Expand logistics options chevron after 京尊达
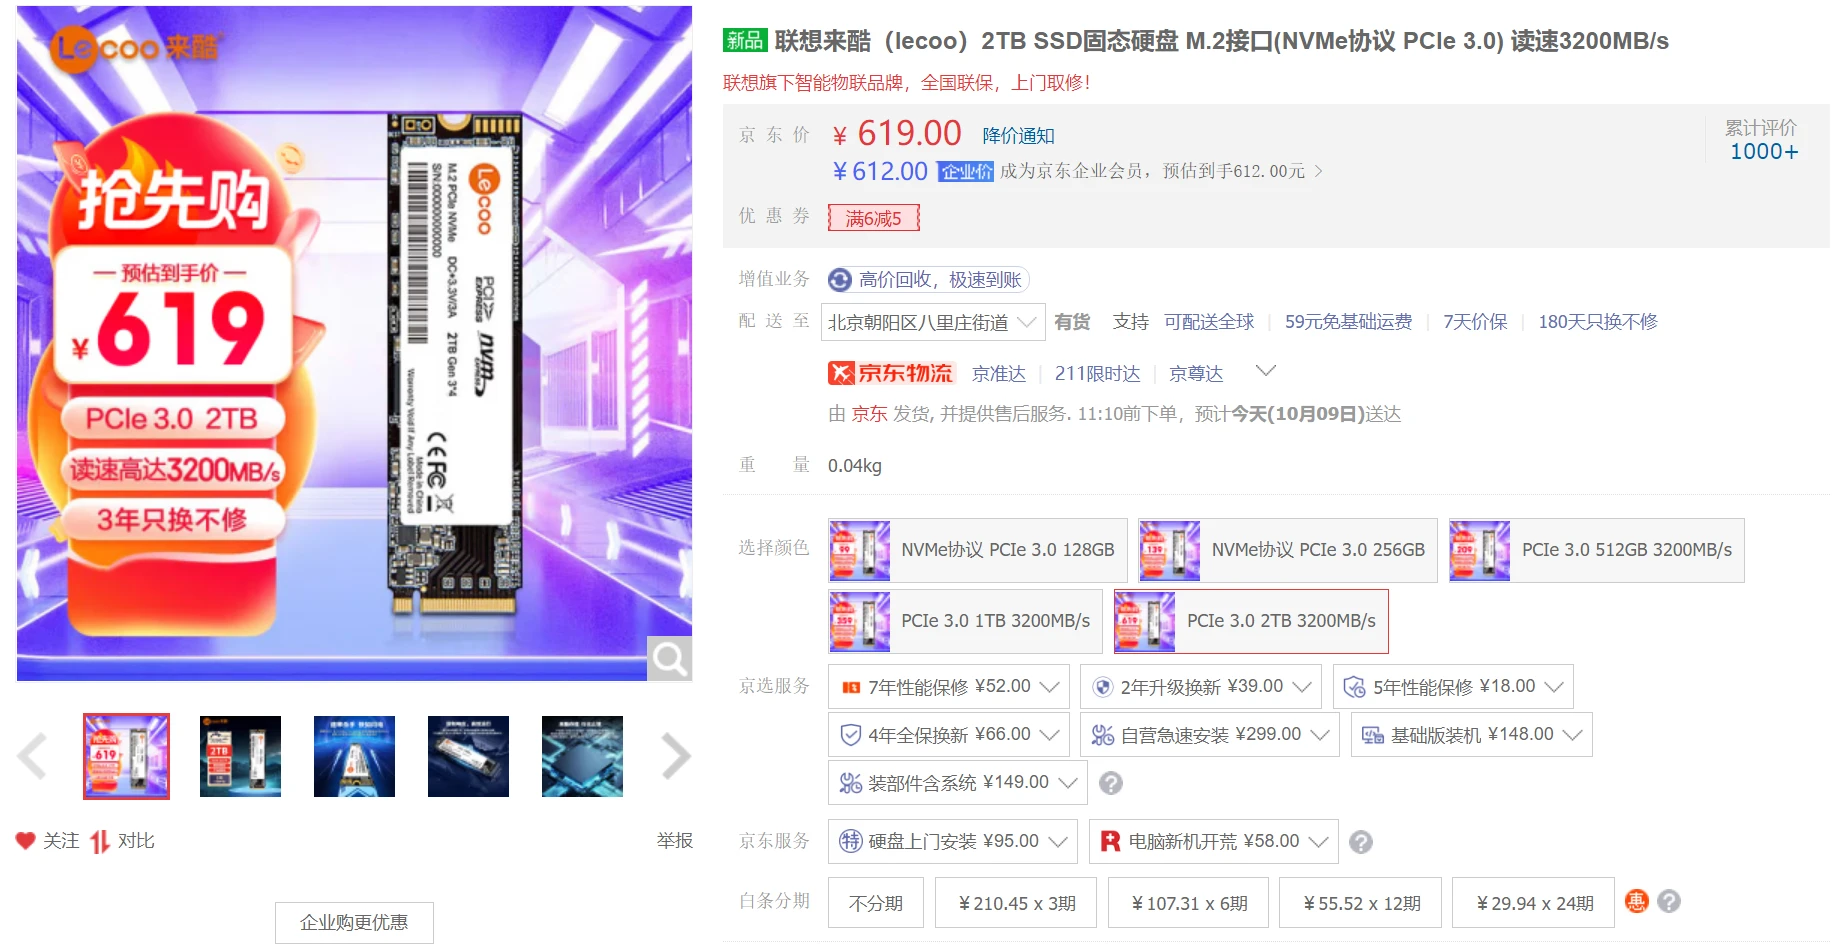Image resolution: width=1833 pixels, height=951 pixels. 1265,371
